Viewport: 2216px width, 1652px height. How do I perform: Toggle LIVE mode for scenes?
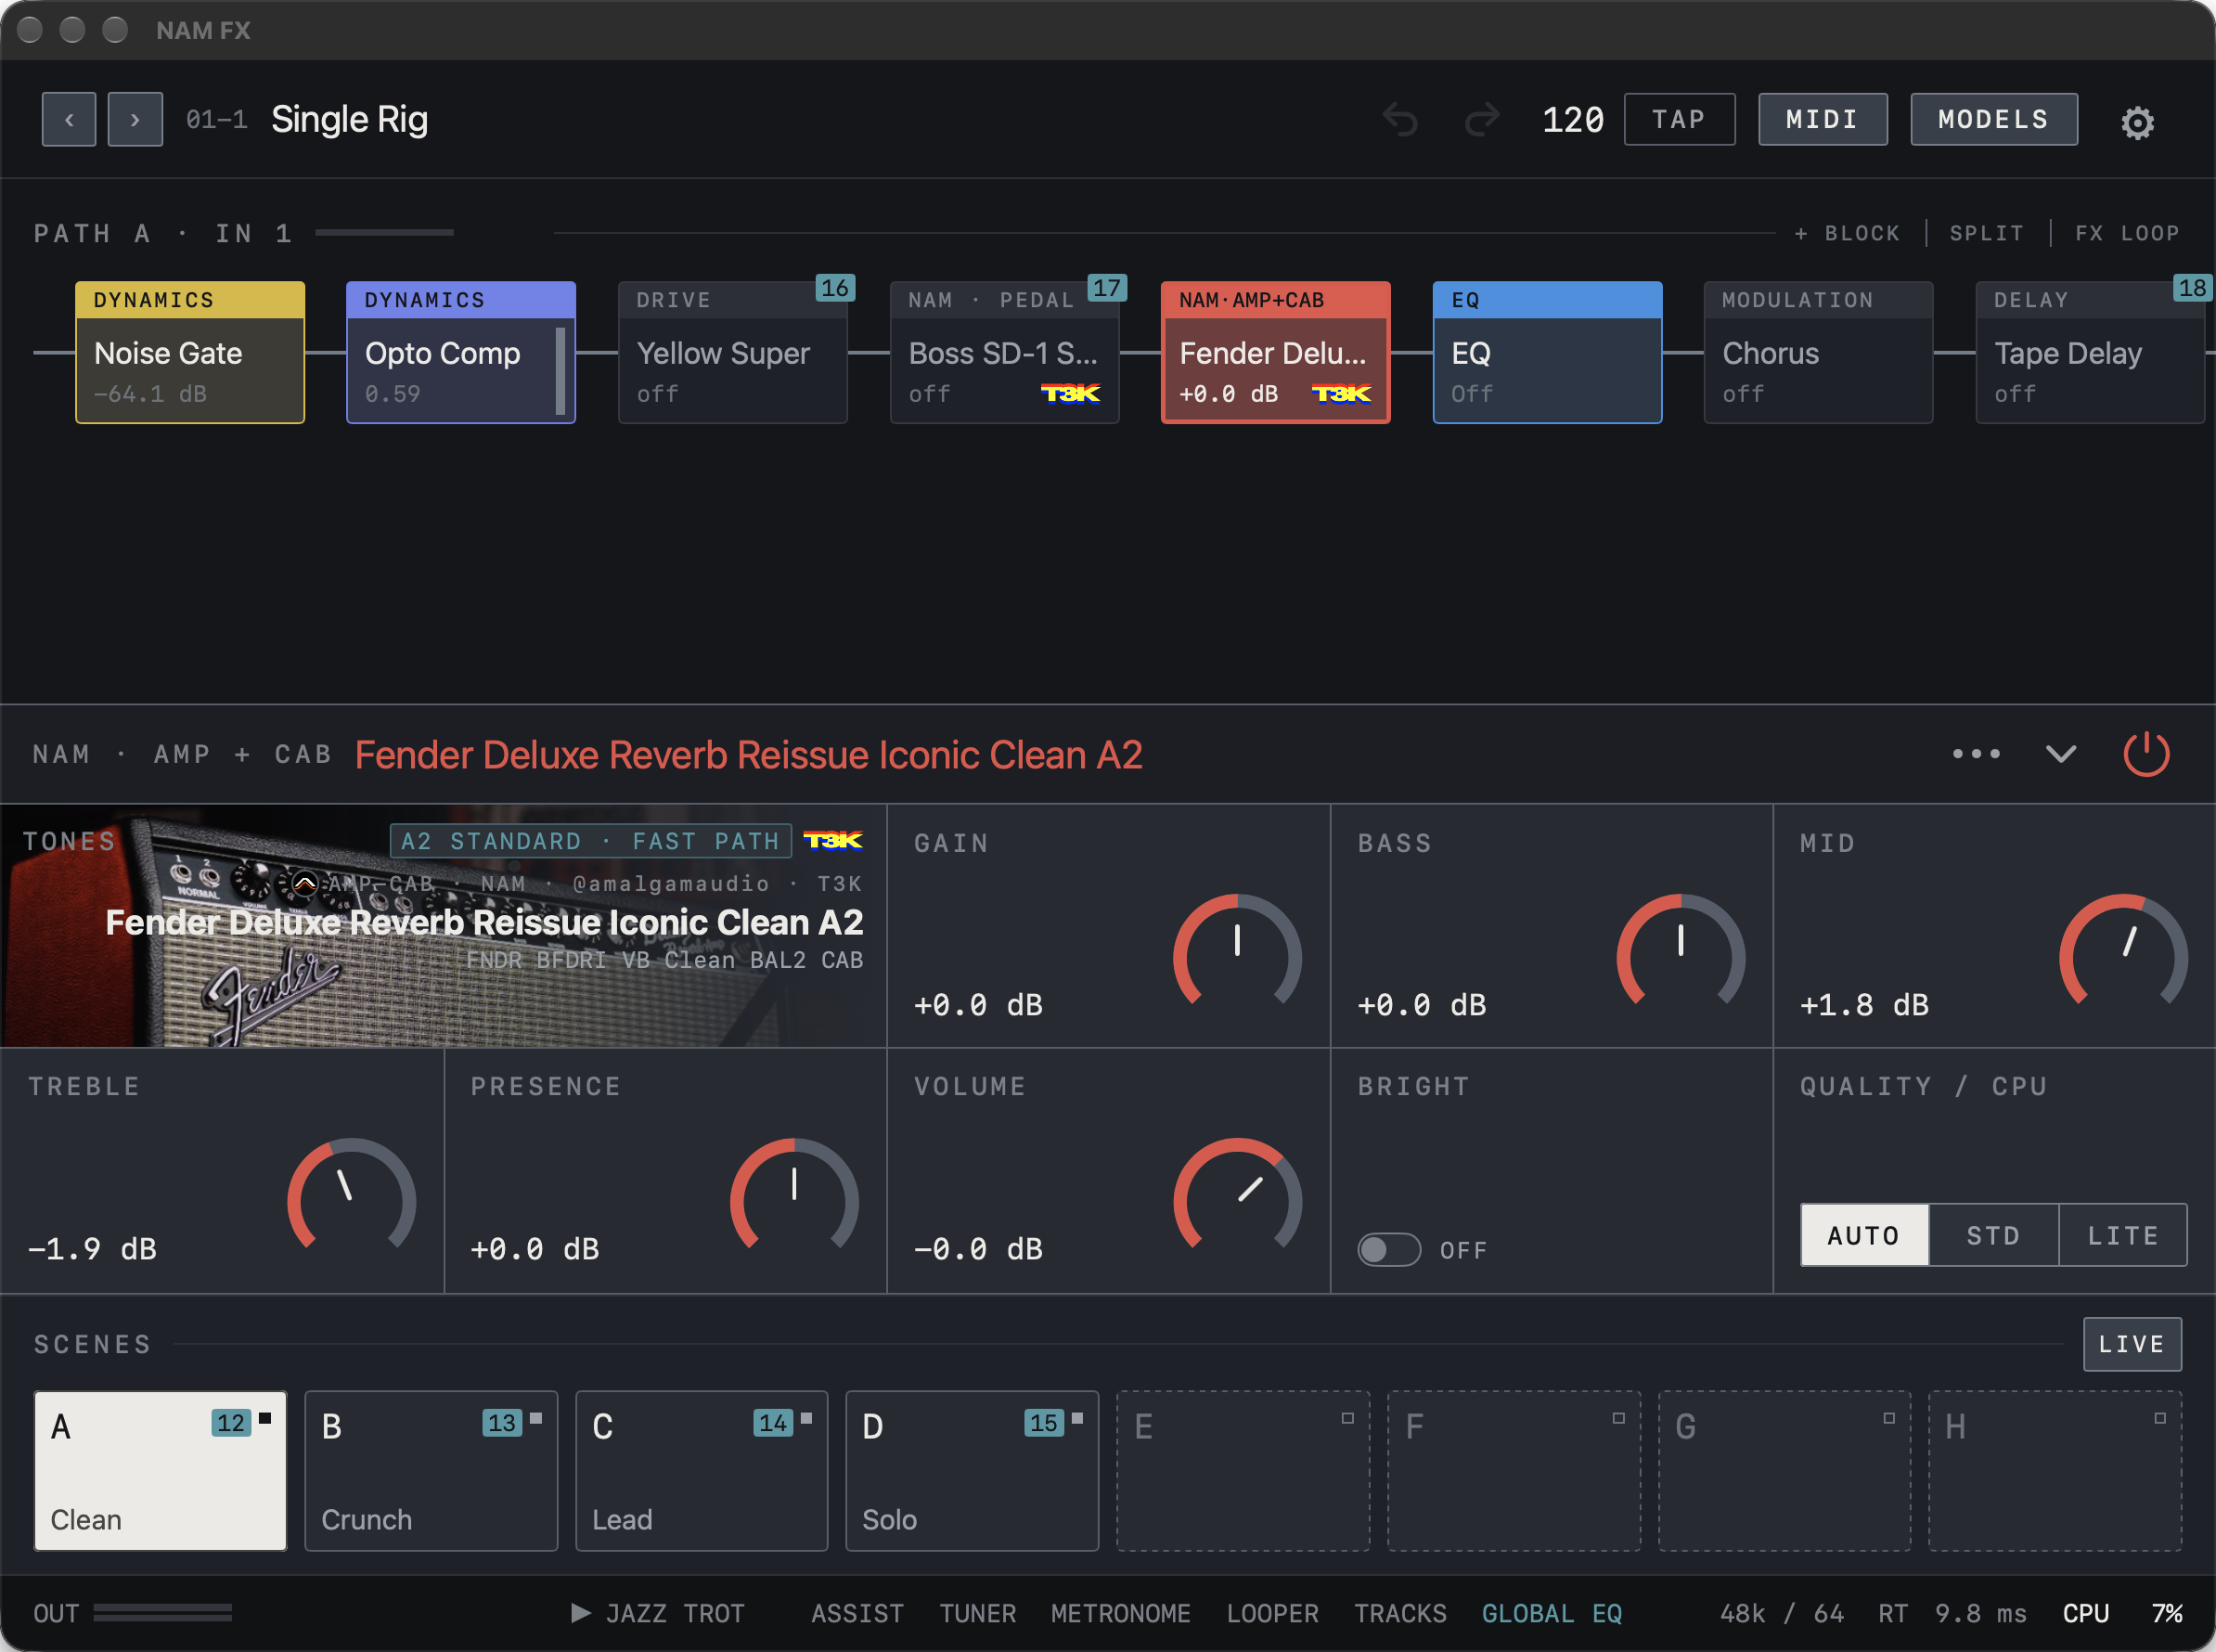(2132, 1344)
